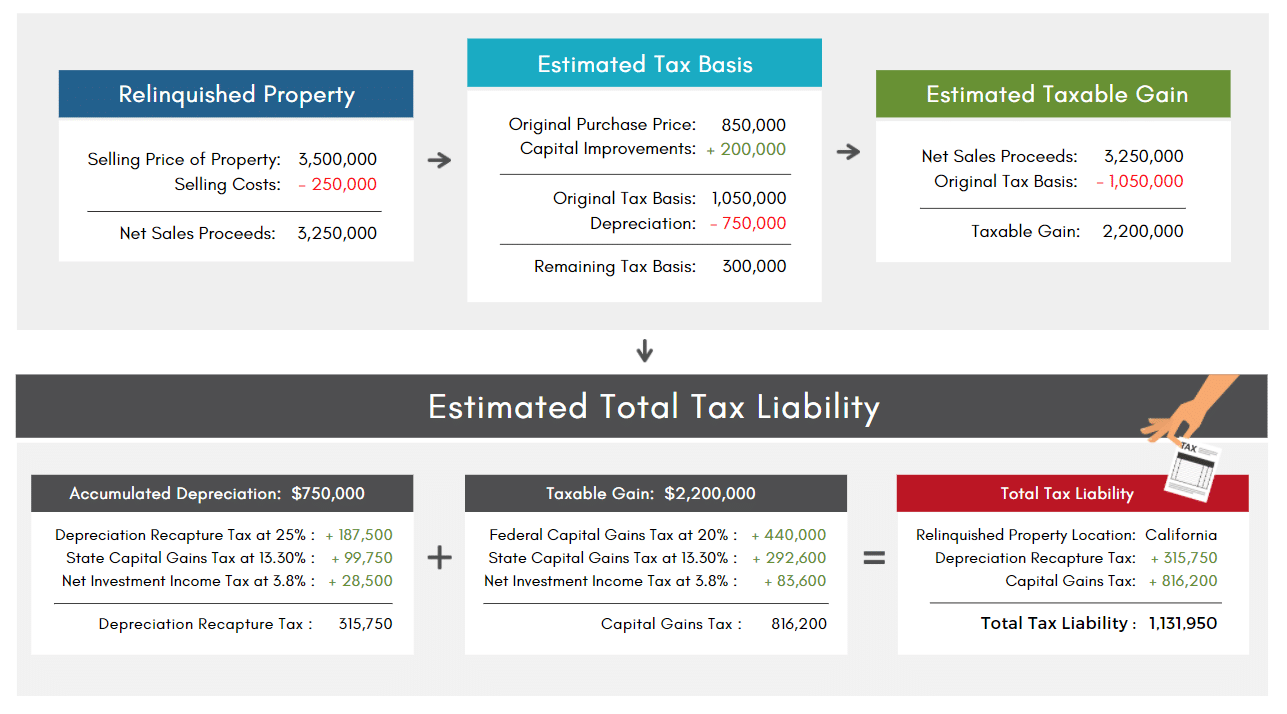1287x714 pixels.
Task: Click 'Depreciation Recapture Tax at 25% :' label
Action: [x=185, y=535]
